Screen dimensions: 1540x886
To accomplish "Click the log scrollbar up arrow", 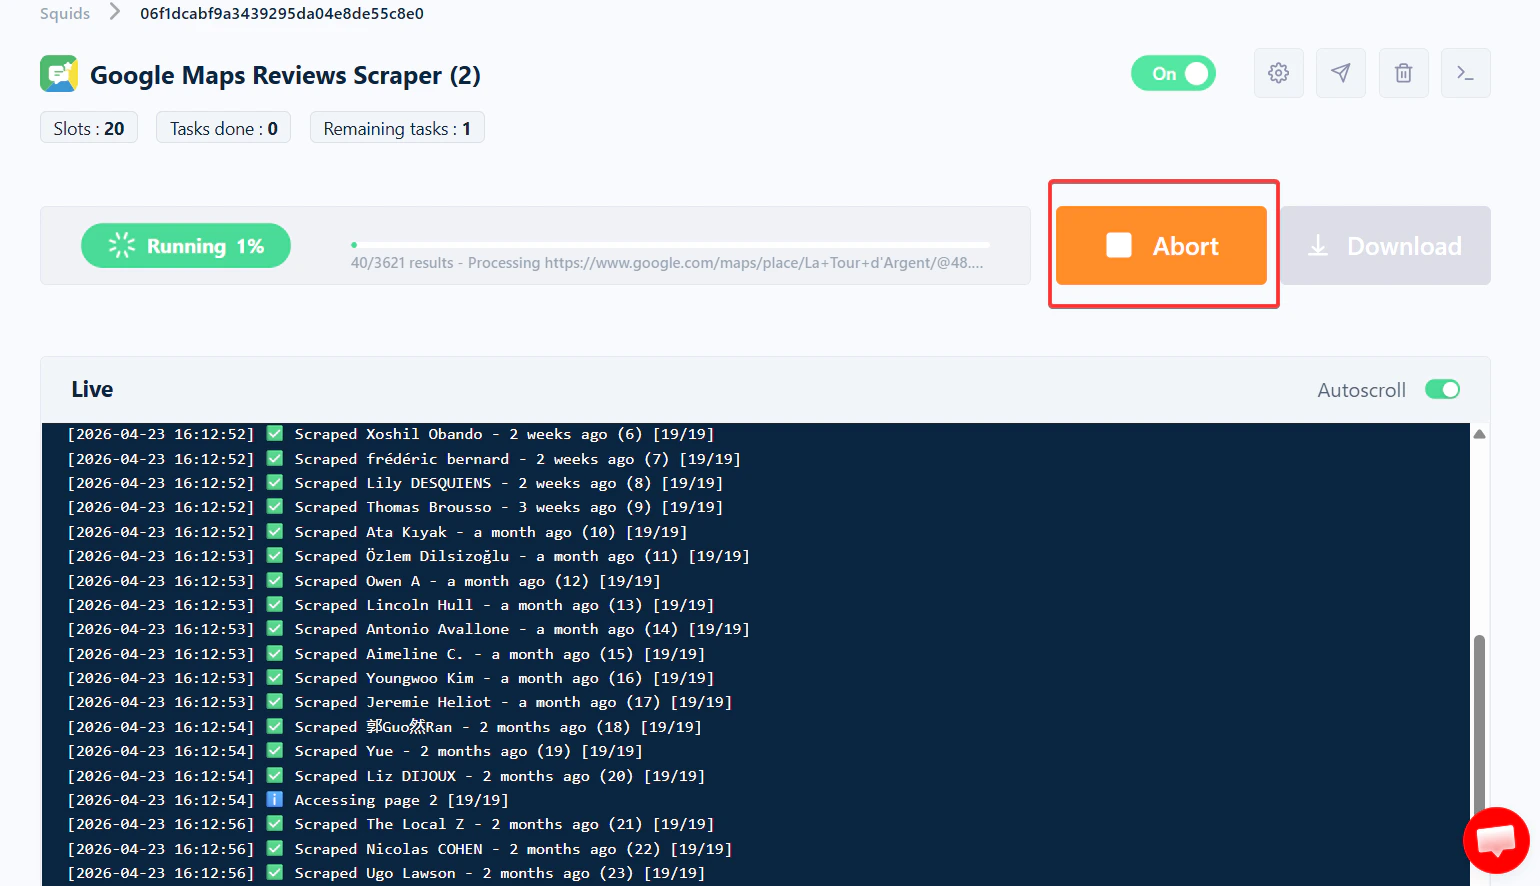I will click(x=1480, y=434).
